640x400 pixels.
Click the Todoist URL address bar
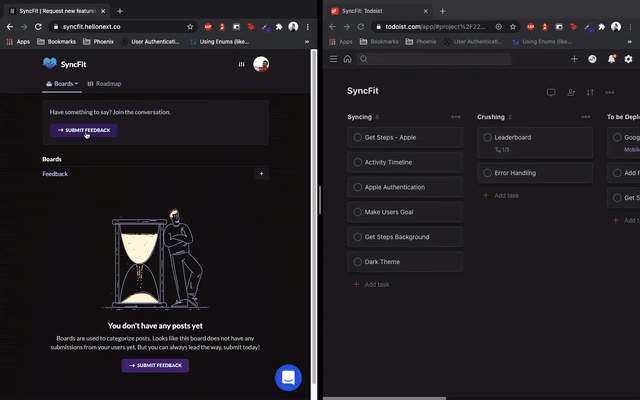coord(445,27)
